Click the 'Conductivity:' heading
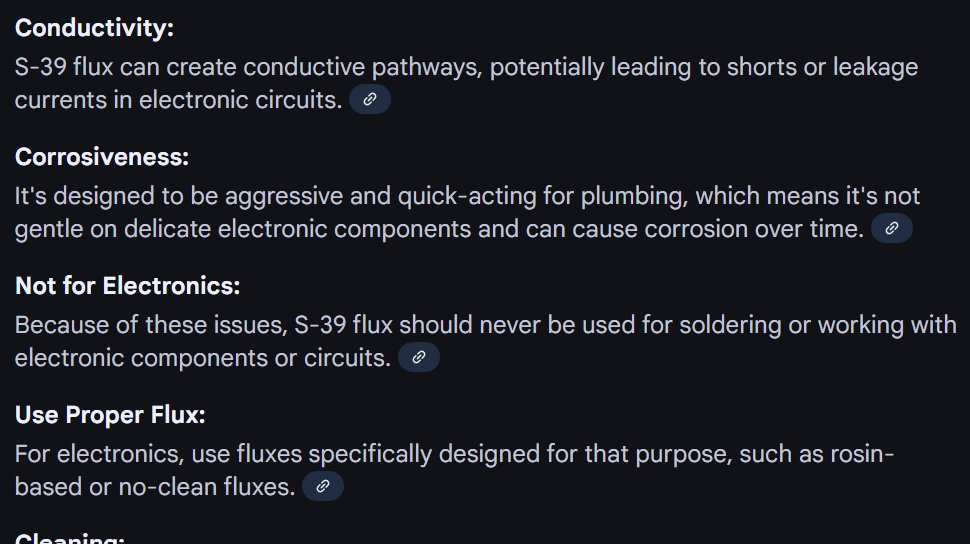Viewport: 970px width, 544px height. click(94, 28)
